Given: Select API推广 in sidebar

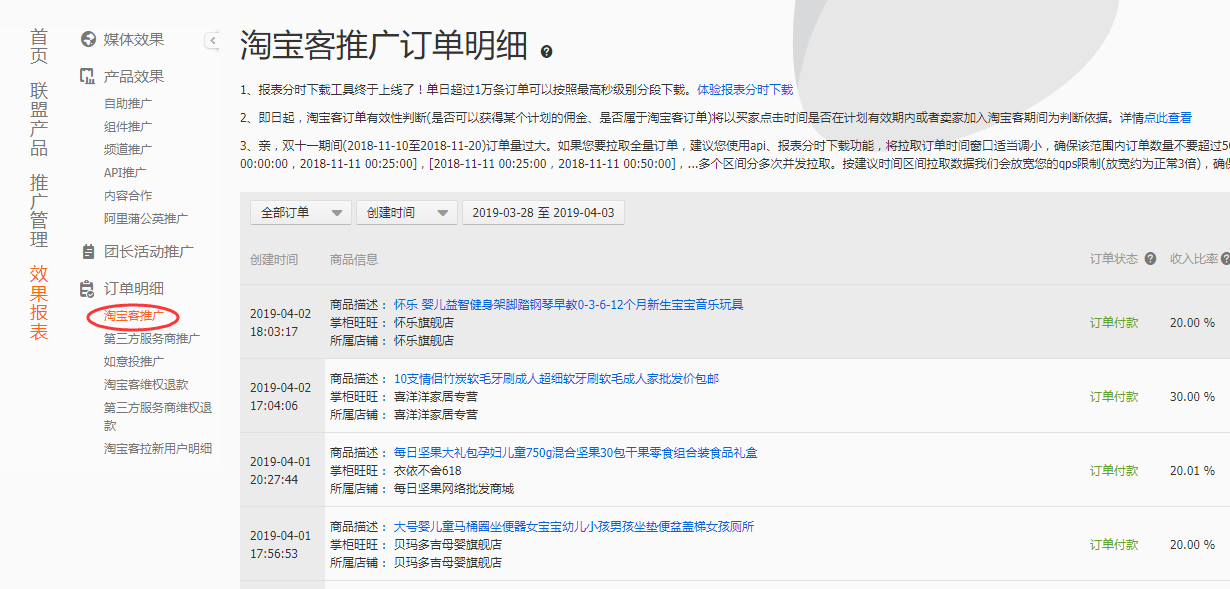Looking at the screenshot, I should pyautogui.click(x=125, y=172).
